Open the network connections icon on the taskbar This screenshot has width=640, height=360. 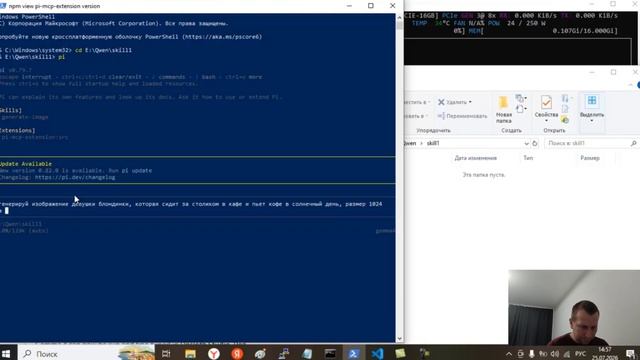(x=284, y=353)
